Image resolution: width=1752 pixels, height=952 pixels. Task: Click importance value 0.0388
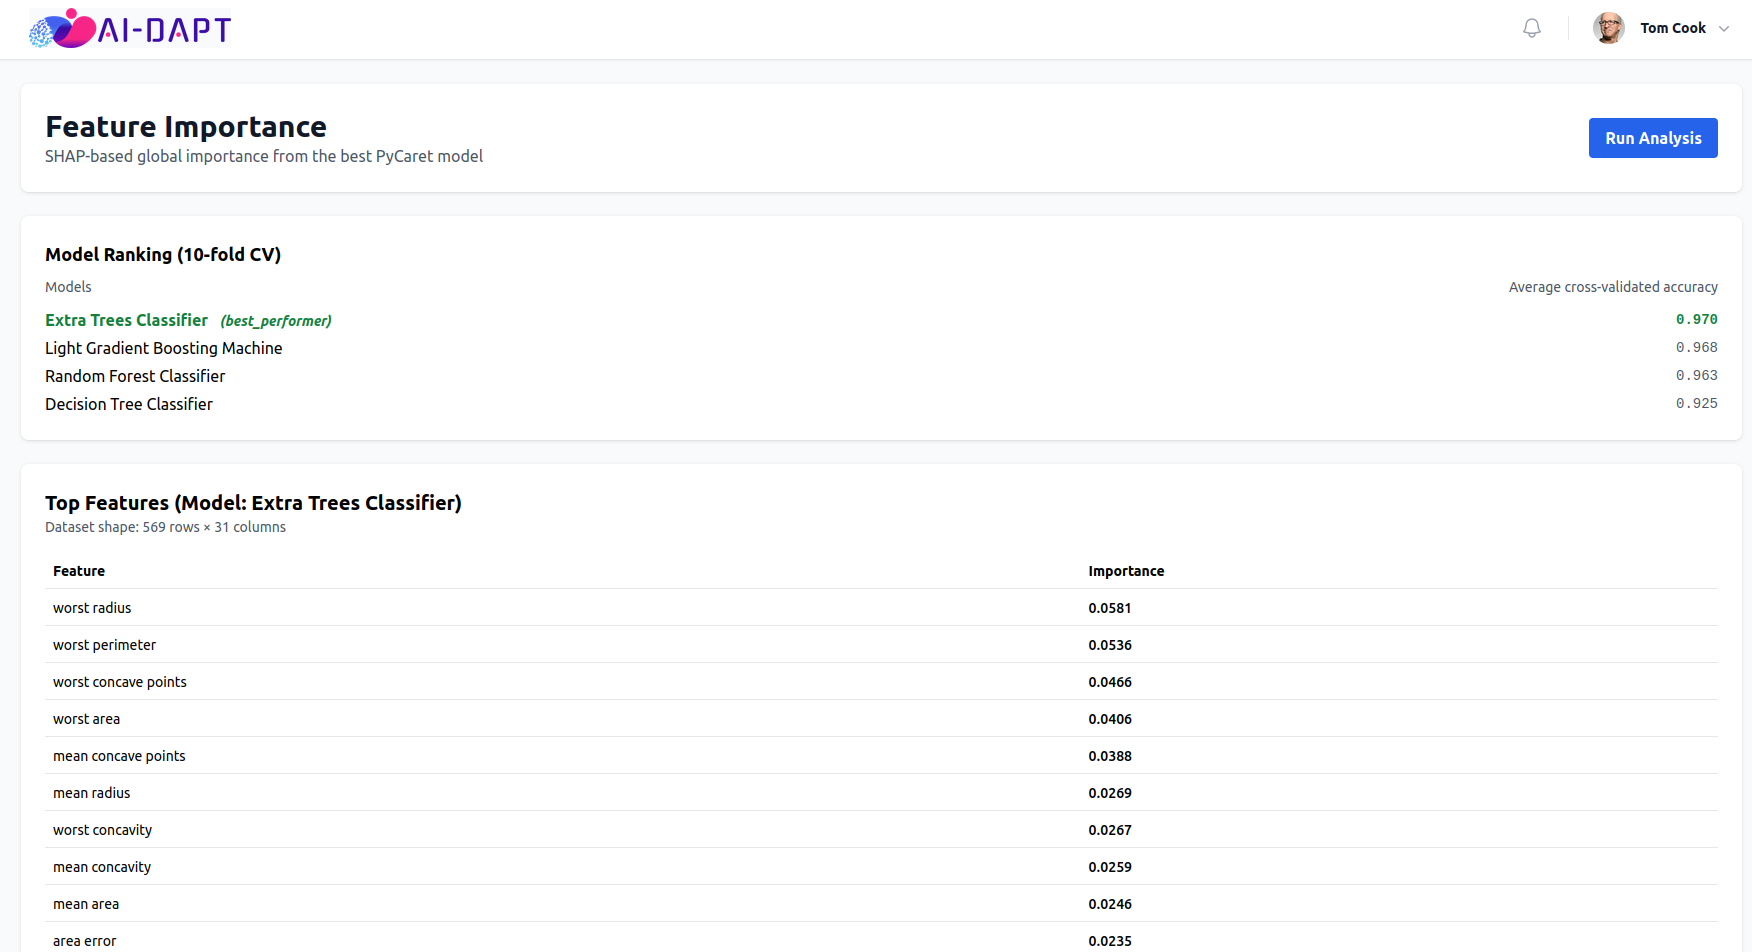(x=1110, y=756)
